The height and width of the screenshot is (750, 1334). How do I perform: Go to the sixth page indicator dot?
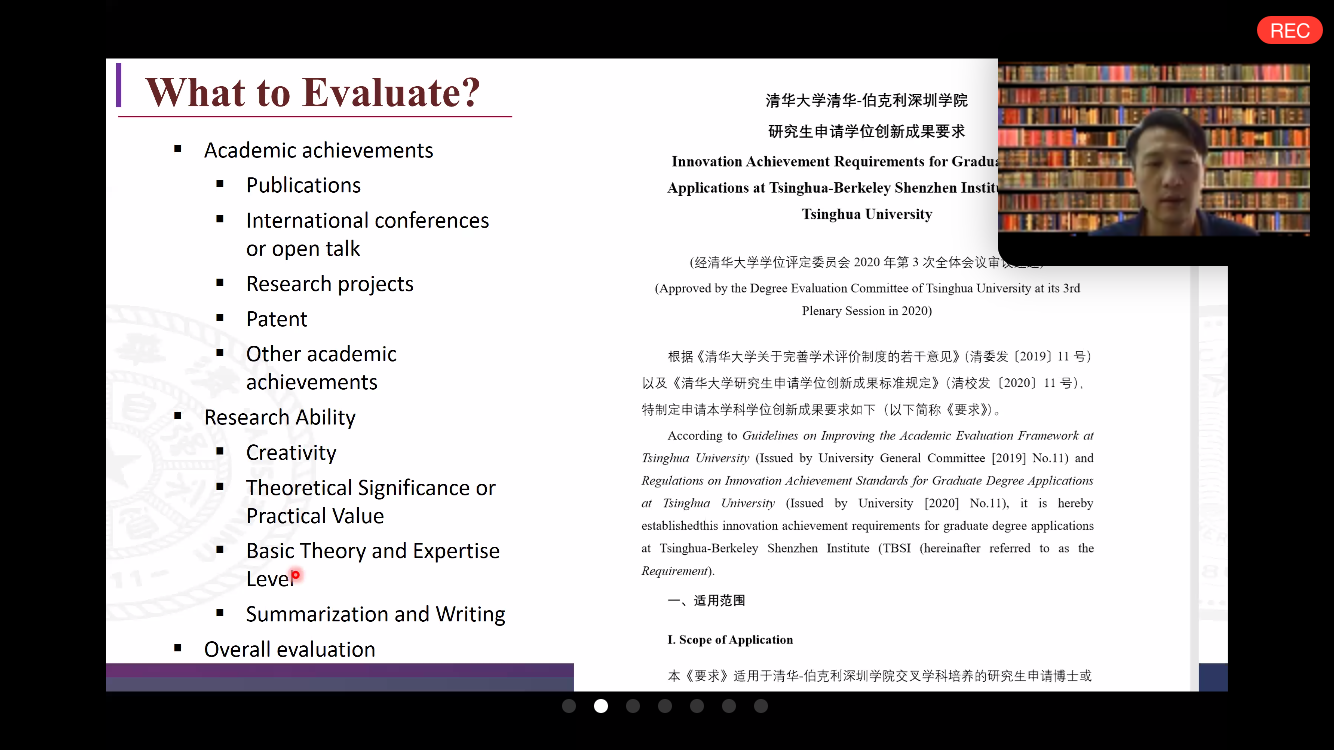[729, 706]
